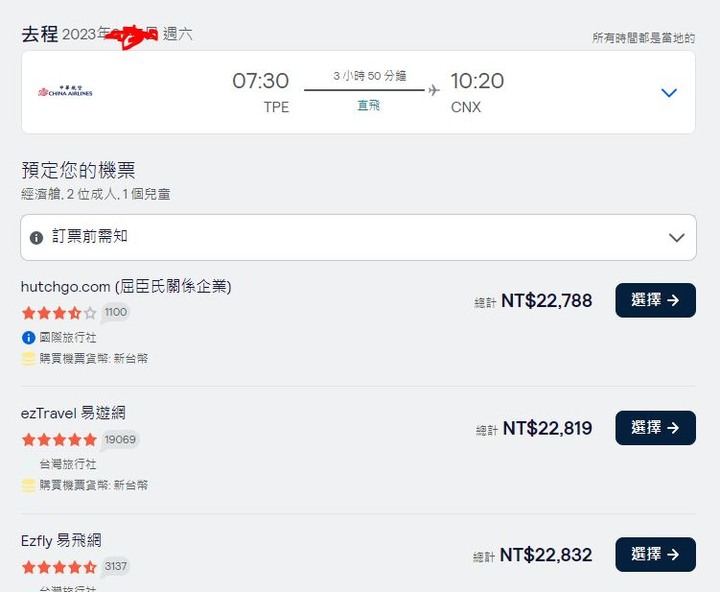Viewport: 720px width, 592px height.
Task: Click the airplane icon on flight route
Action: pos(433,90)
